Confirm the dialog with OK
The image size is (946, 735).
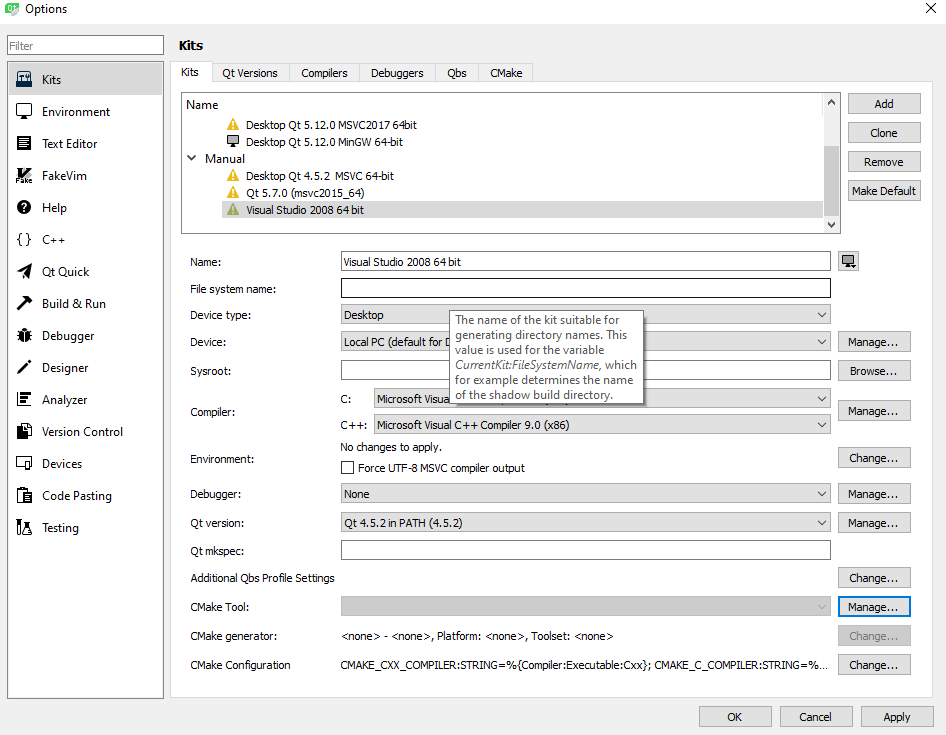735,717
